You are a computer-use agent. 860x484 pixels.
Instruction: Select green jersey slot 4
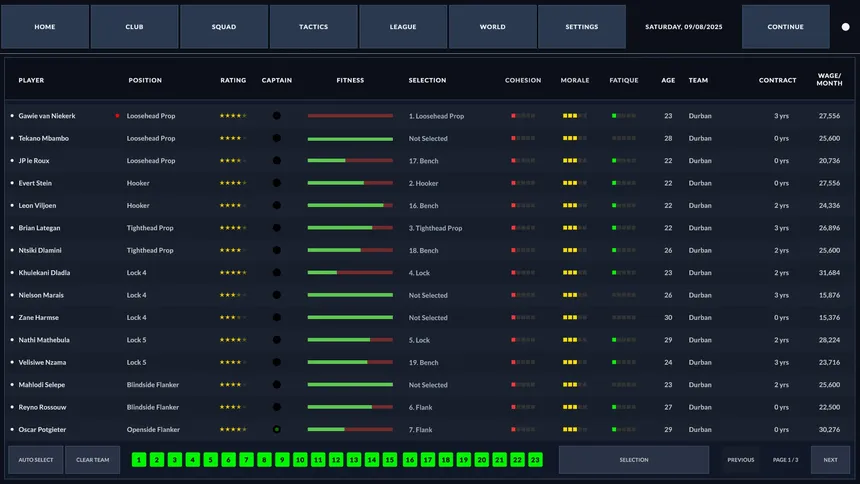tap(193, 460)
